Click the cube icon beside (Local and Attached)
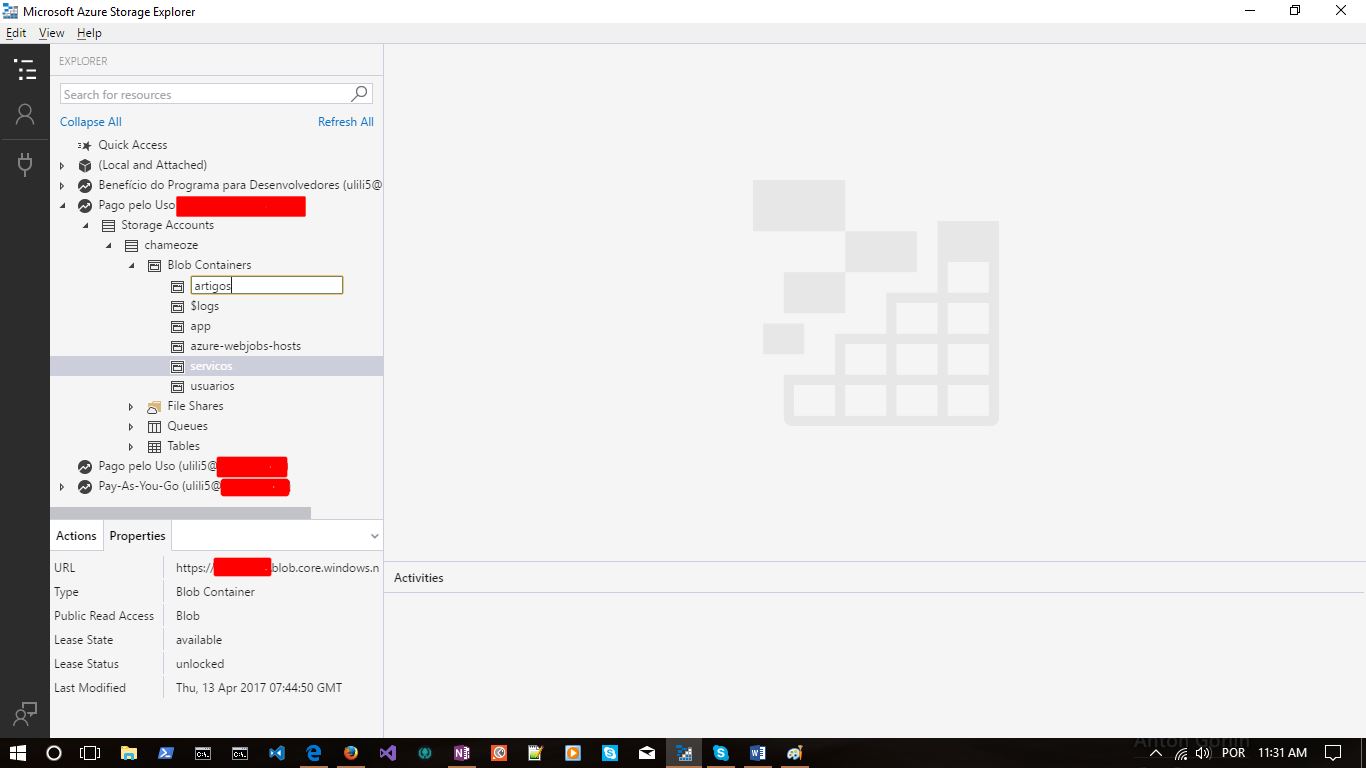The image size is (1366, 768). pyautogui.click(x=85, y=165)
